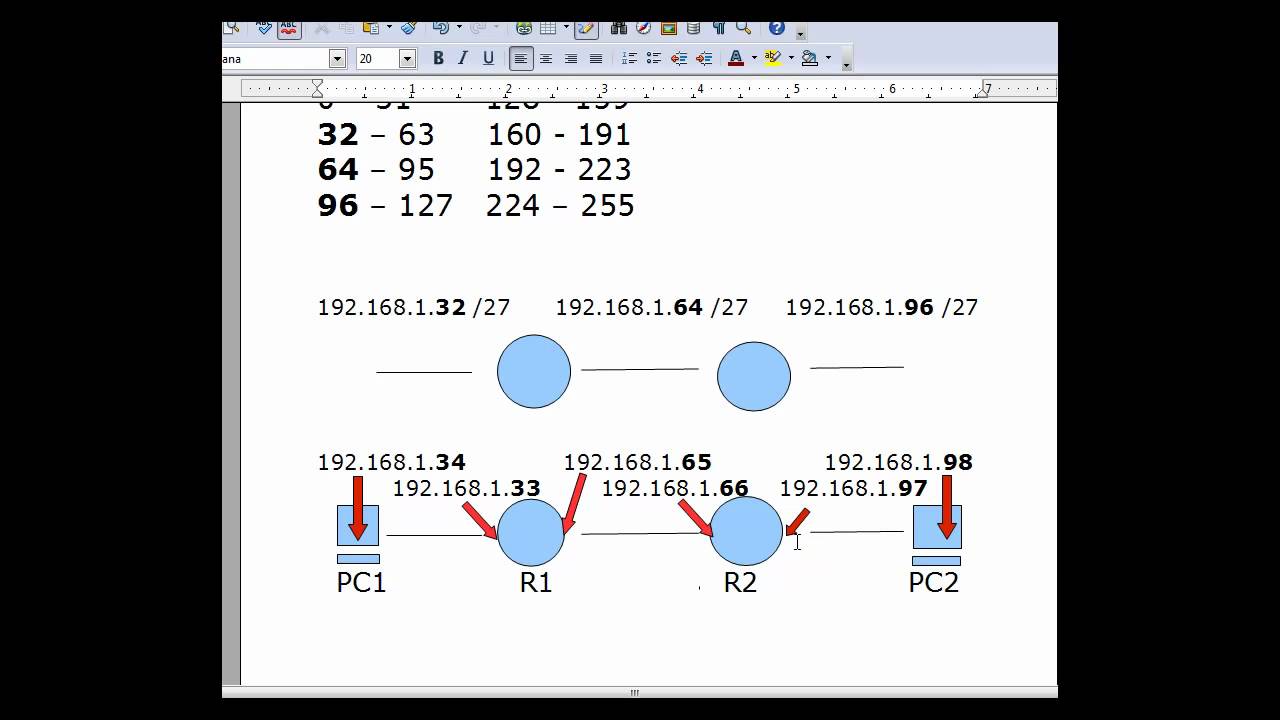1280x720 pixels.
Task: Open the Table size dropdown arrow
Action: point(566,28)
